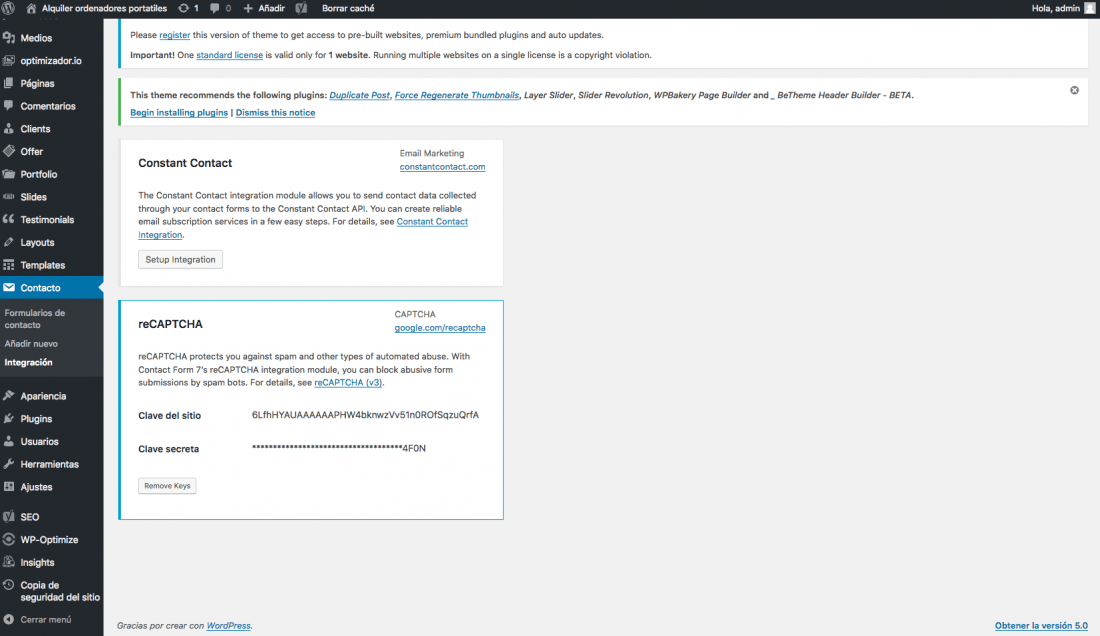This screenshot has height=636, width=1100.
Task: Follow the register link in theme notice
Action: [175, 35]
